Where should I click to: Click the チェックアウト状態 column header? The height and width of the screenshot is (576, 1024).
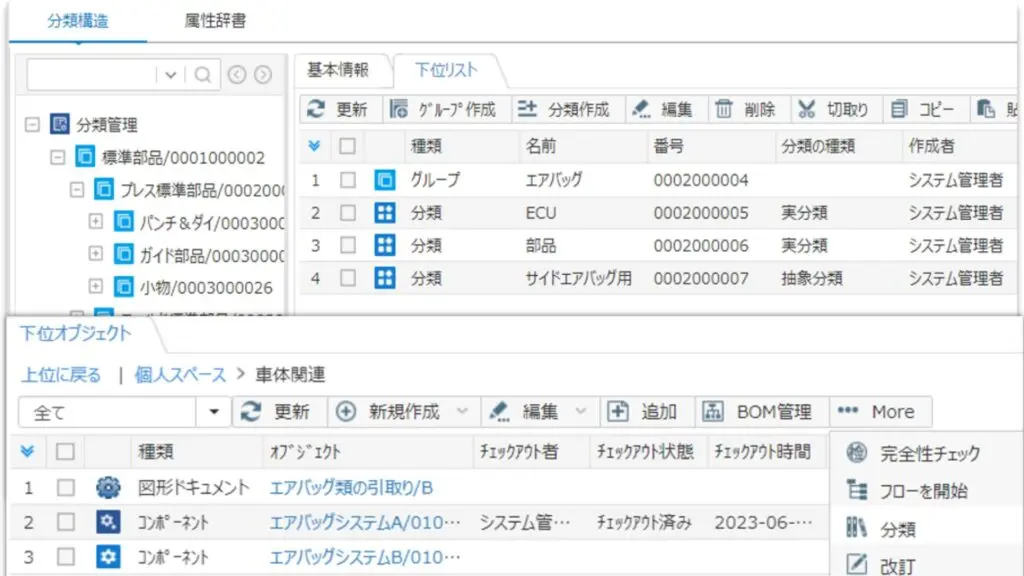tap(645, 451)
